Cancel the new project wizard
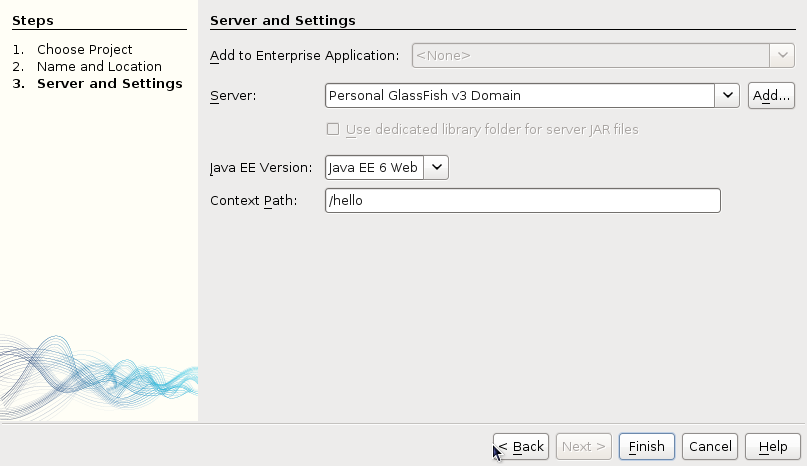Viewport: 807px width, 466px height. click(710, 446)
